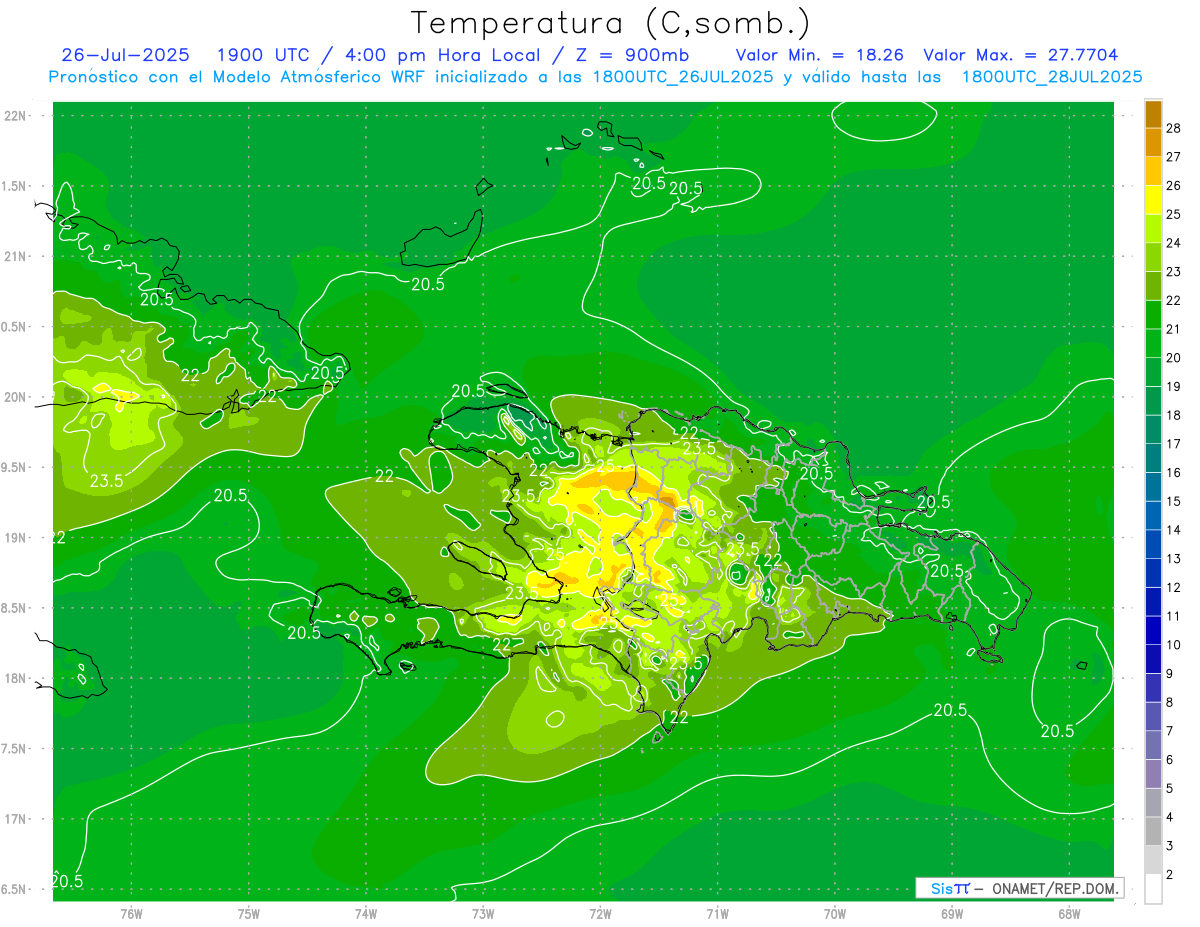Click the yellow swatch between legend 25 and 26
Screen dimensions: 1200x927
1153,200
